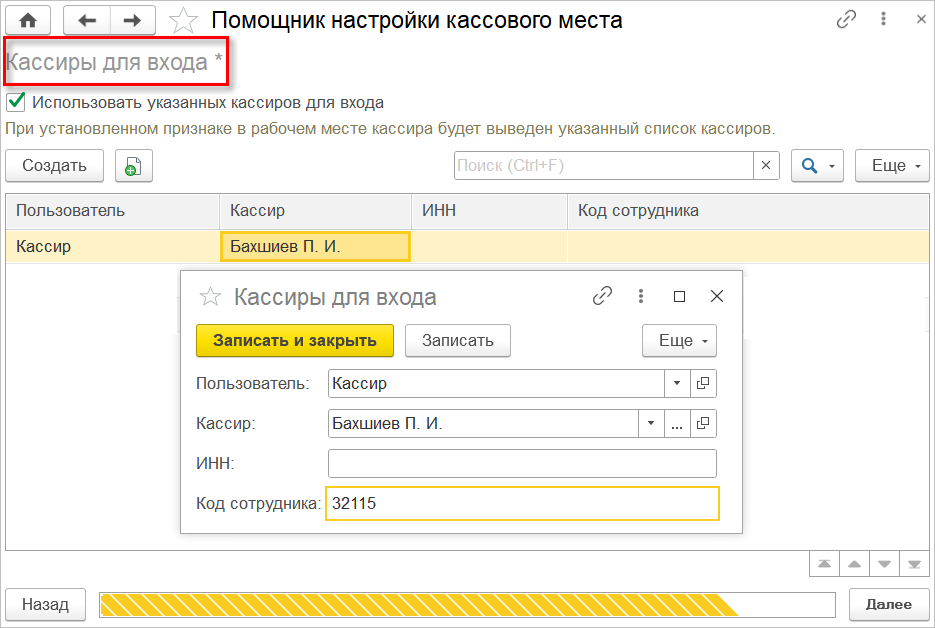Click into the ИНН input field
935x628 pixels.
(x=522, y=464)
